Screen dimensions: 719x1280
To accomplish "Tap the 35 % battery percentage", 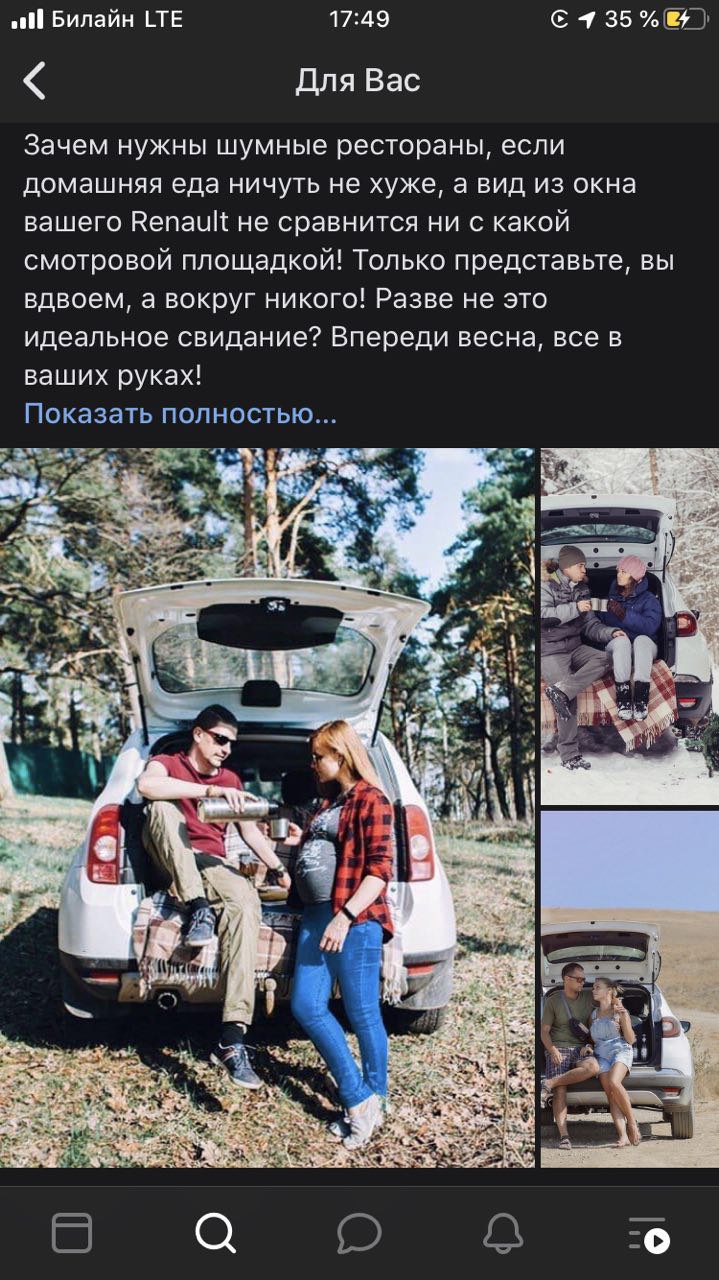I will click(632, 19).
